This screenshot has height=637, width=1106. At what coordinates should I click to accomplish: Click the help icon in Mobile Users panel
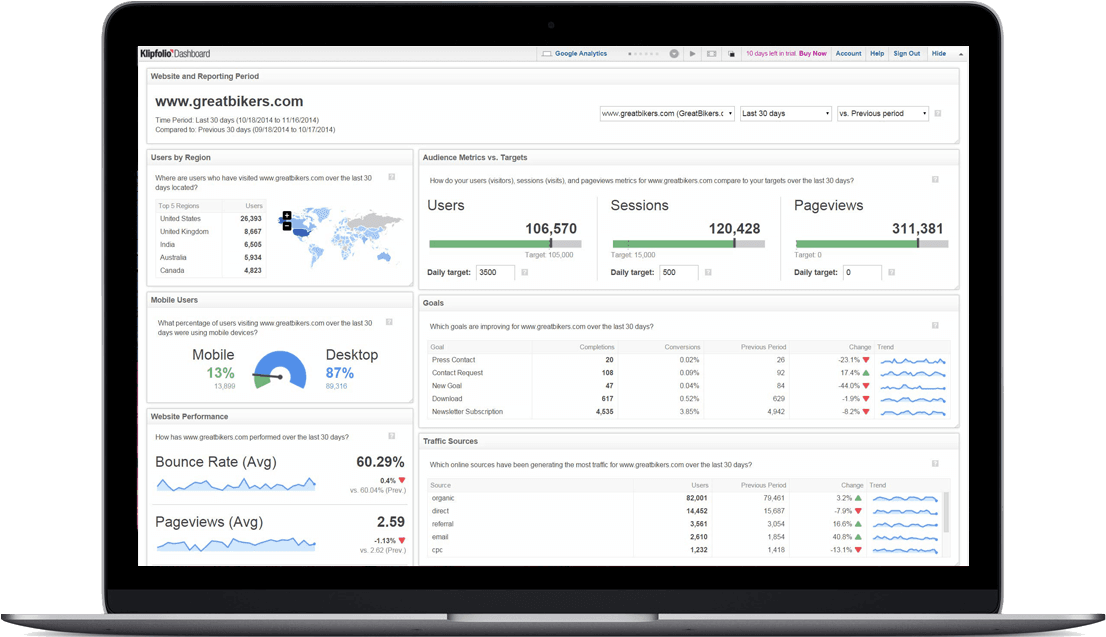[x=391, y=323]
